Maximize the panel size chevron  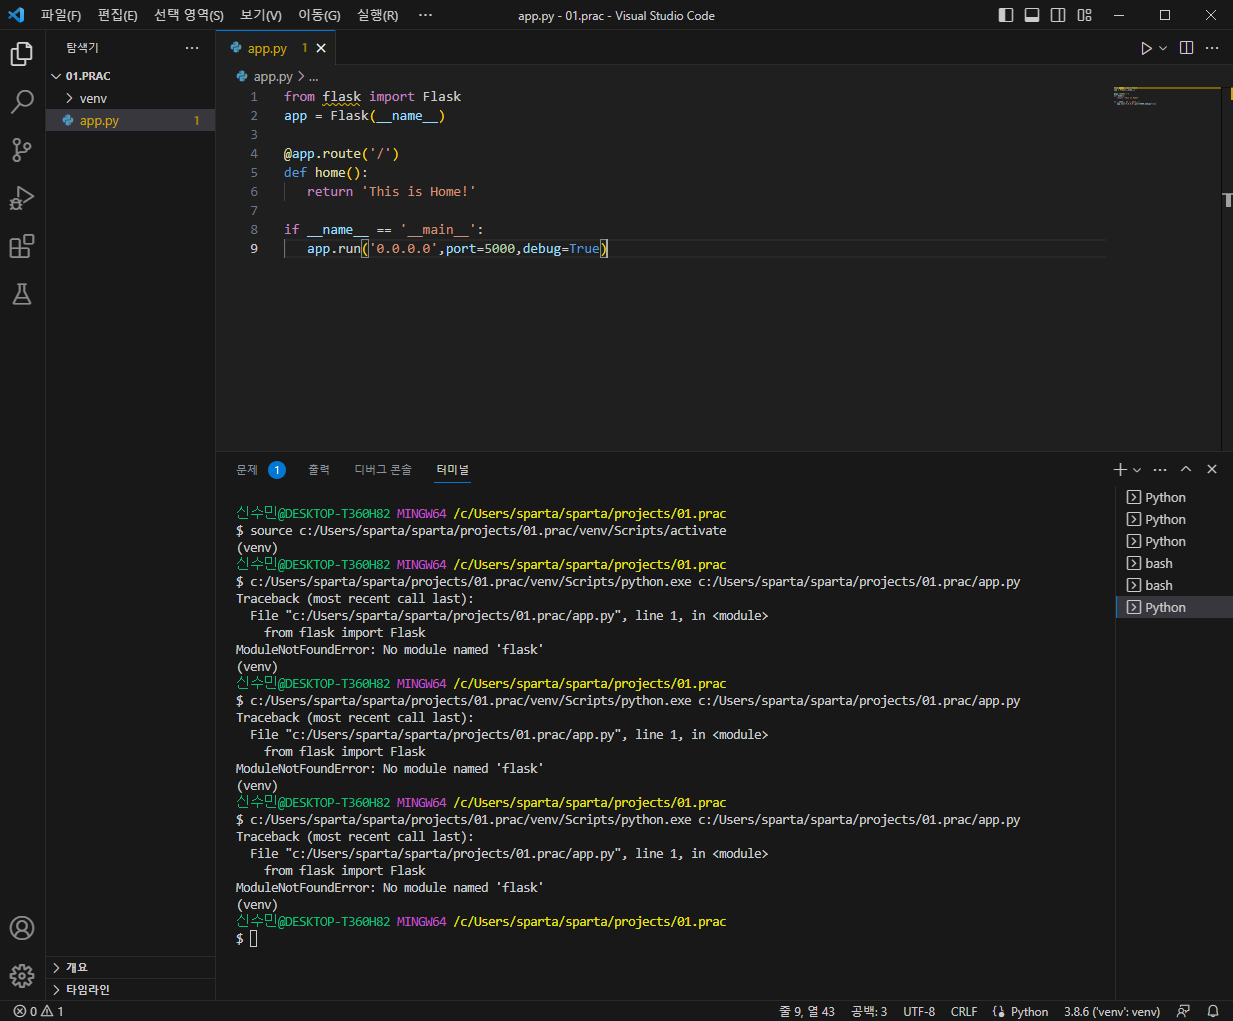(x=1186, y=470)
